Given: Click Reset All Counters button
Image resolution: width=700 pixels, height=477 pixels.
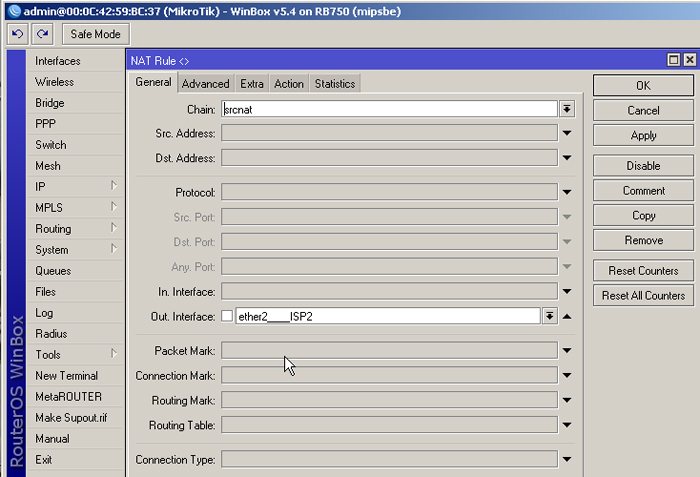Looking at the screenshot, I should click(643, 296).
